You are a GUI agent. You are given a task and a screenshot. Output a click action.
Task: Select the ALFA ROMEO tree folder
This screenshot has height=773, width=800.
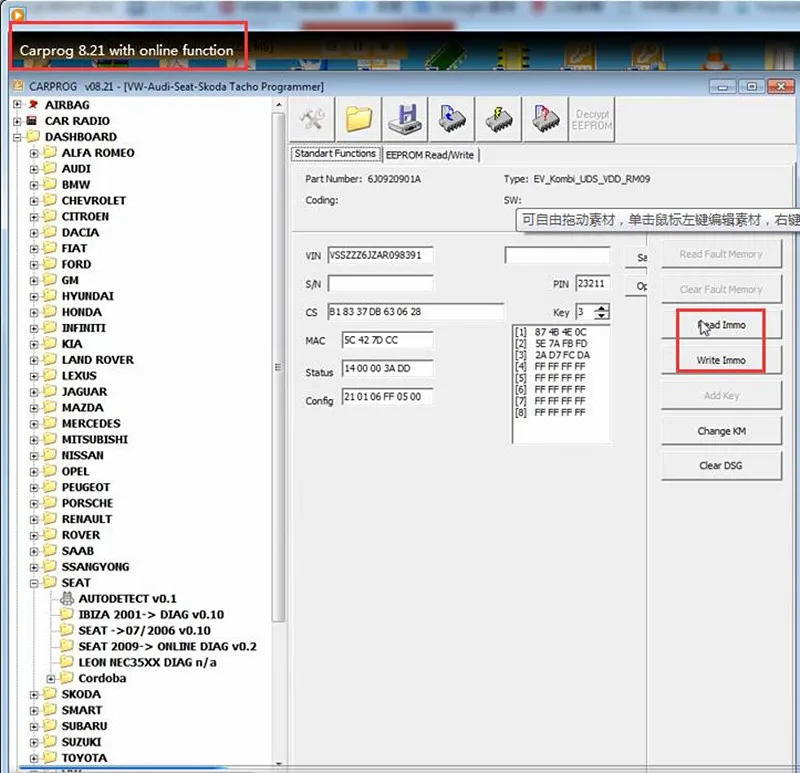(x=98, y=153)
